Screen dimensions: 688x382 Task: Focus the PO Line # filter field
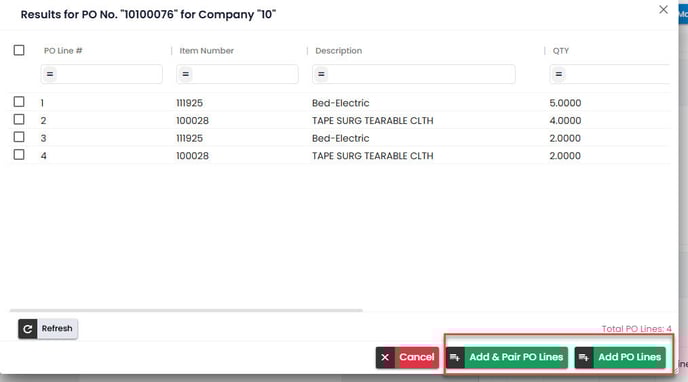101,74
